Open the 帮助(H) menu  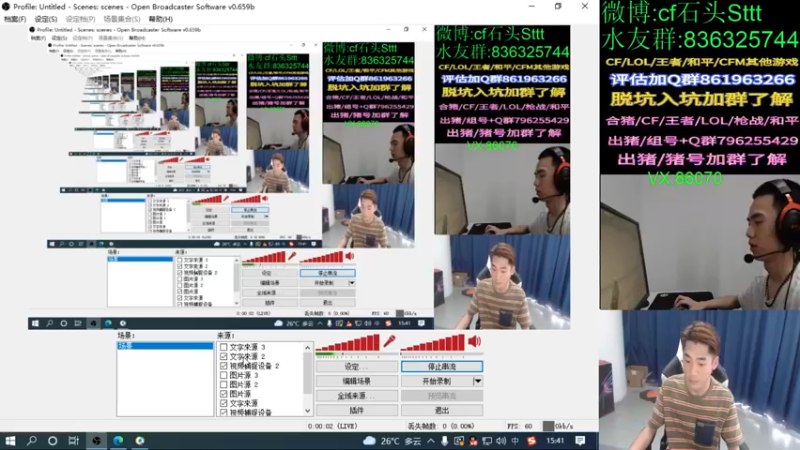coord(161,19)
